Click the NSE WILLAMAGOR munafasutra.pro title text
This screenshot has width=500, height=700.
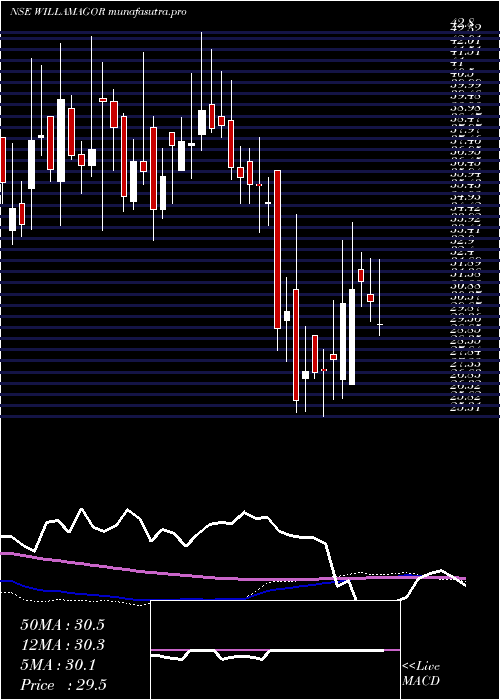click(x=98, y=12)
